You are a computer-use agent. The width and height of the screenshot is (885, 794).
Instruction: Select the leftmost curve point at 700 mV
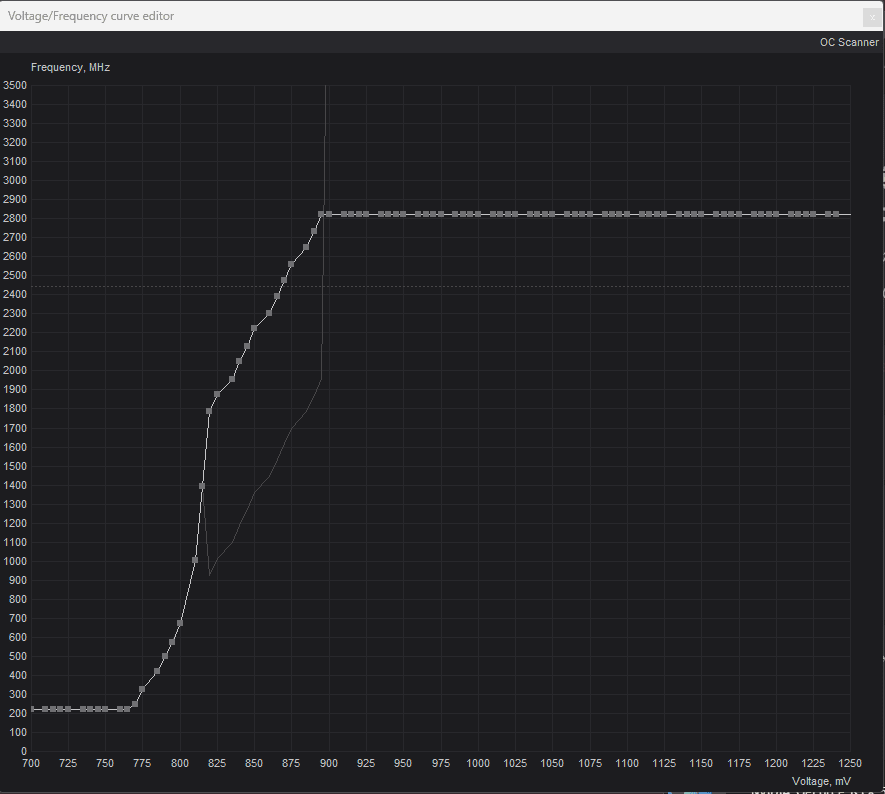[32, 709]
